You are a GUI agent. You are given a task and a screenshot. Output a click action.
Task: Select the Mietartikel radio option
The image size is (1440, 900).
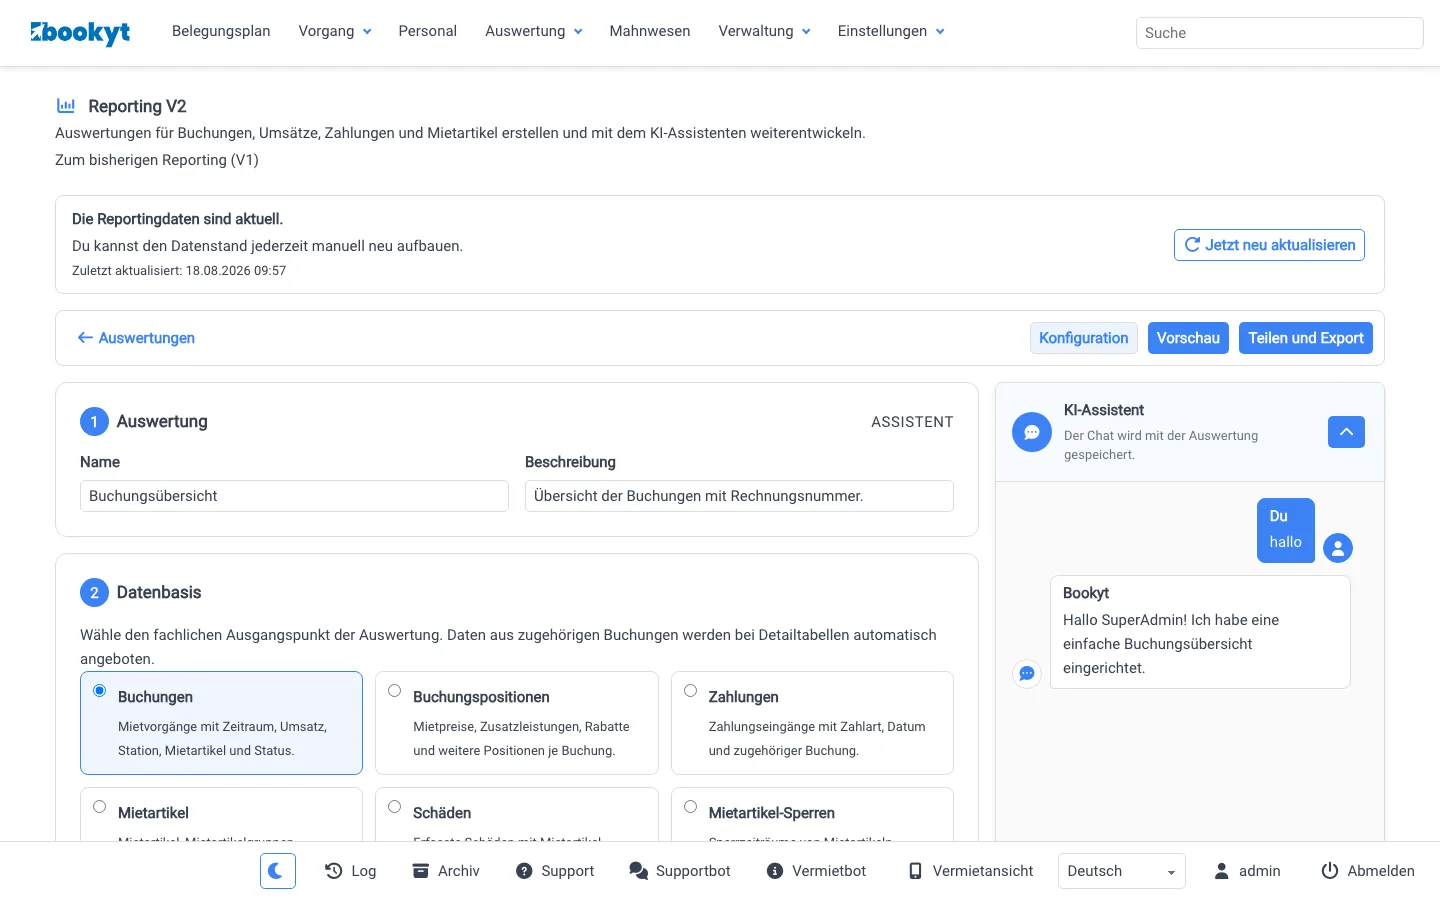click(99, 807)
